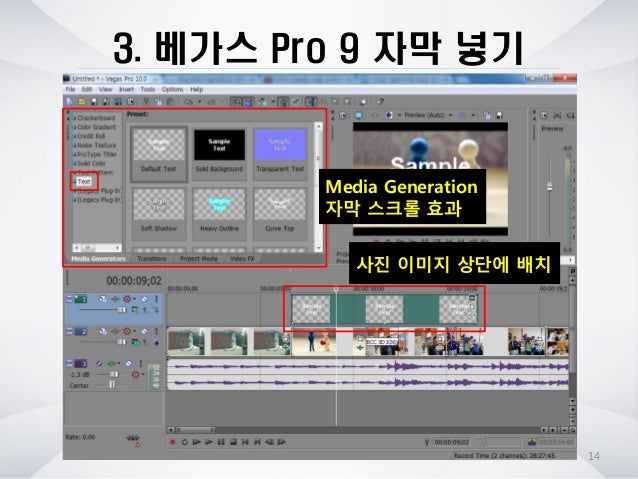Click the Copy Snapshot to Clipboard icon

click(487, 116)
